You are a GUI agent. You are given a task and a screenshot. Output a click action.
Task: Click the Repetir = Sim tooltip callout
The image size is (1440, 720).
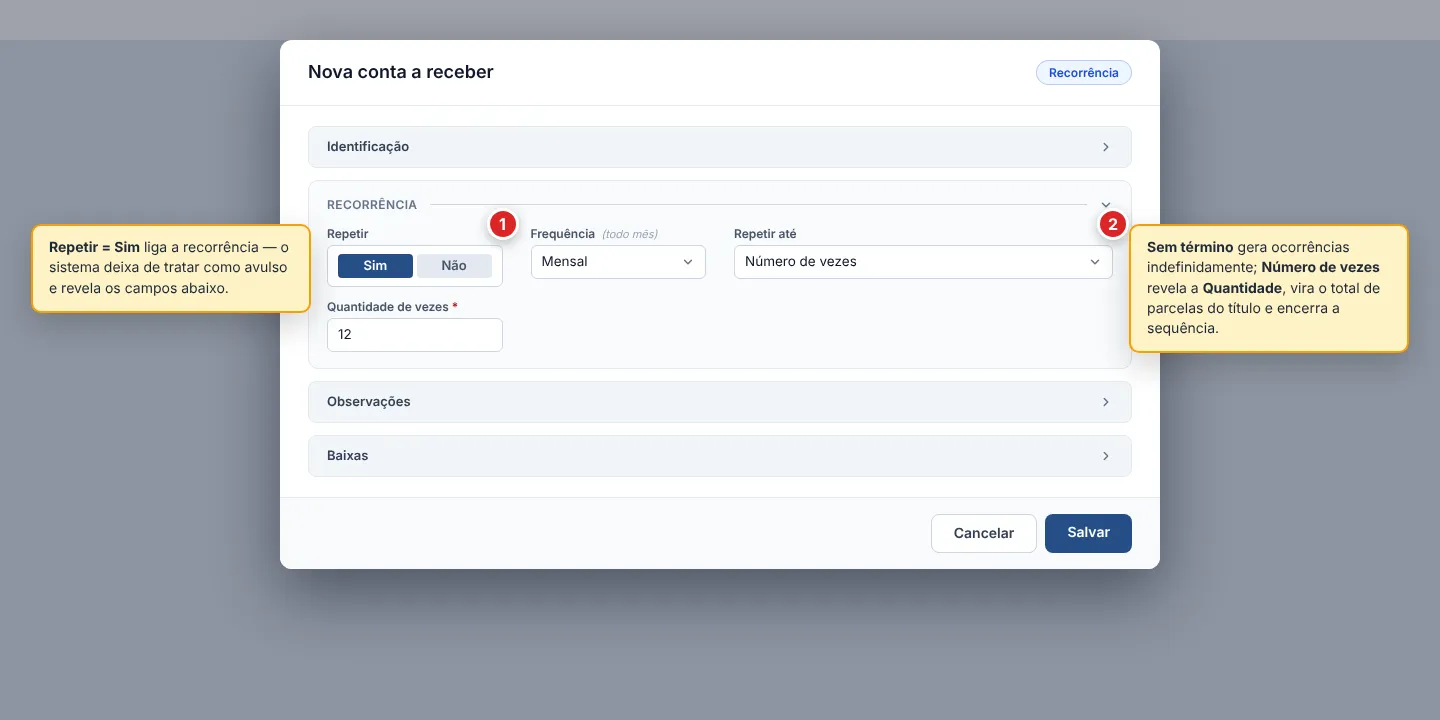(x=171, y=268)
